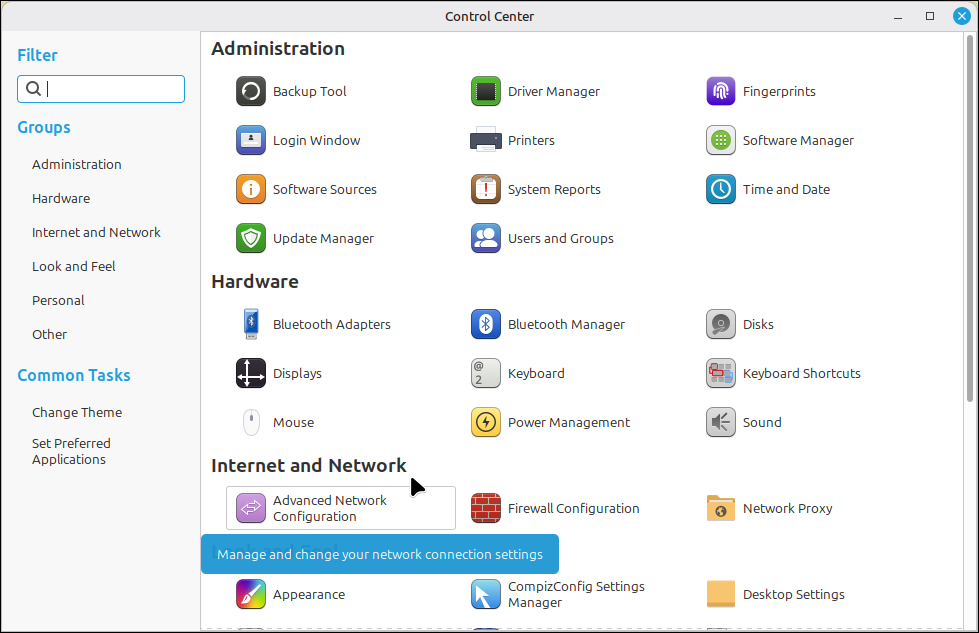The image size is (979, 633).
Task: Click the Time and Date clock icon
Action: tap(721, 189)
